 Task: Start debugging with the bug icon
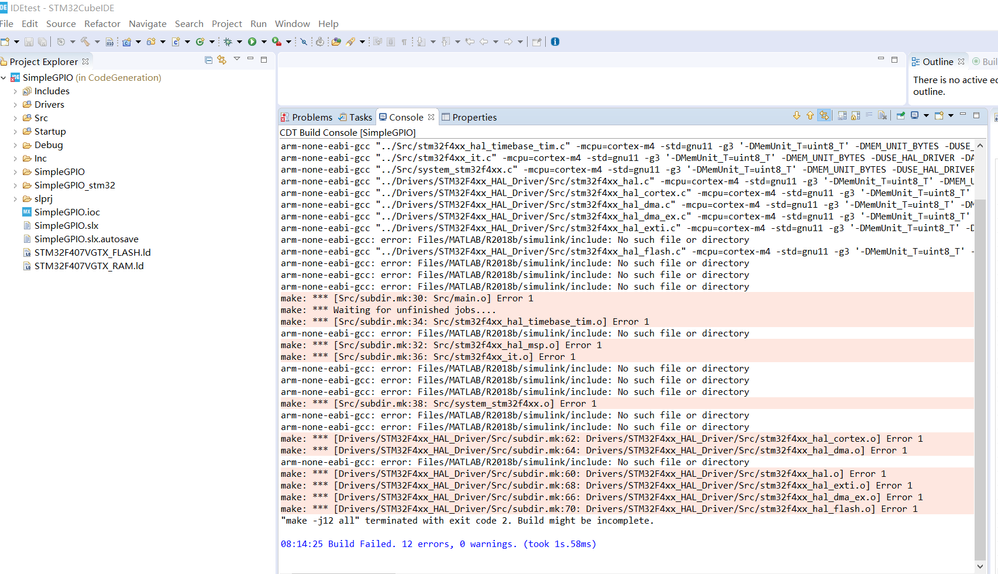pos(228,42)
